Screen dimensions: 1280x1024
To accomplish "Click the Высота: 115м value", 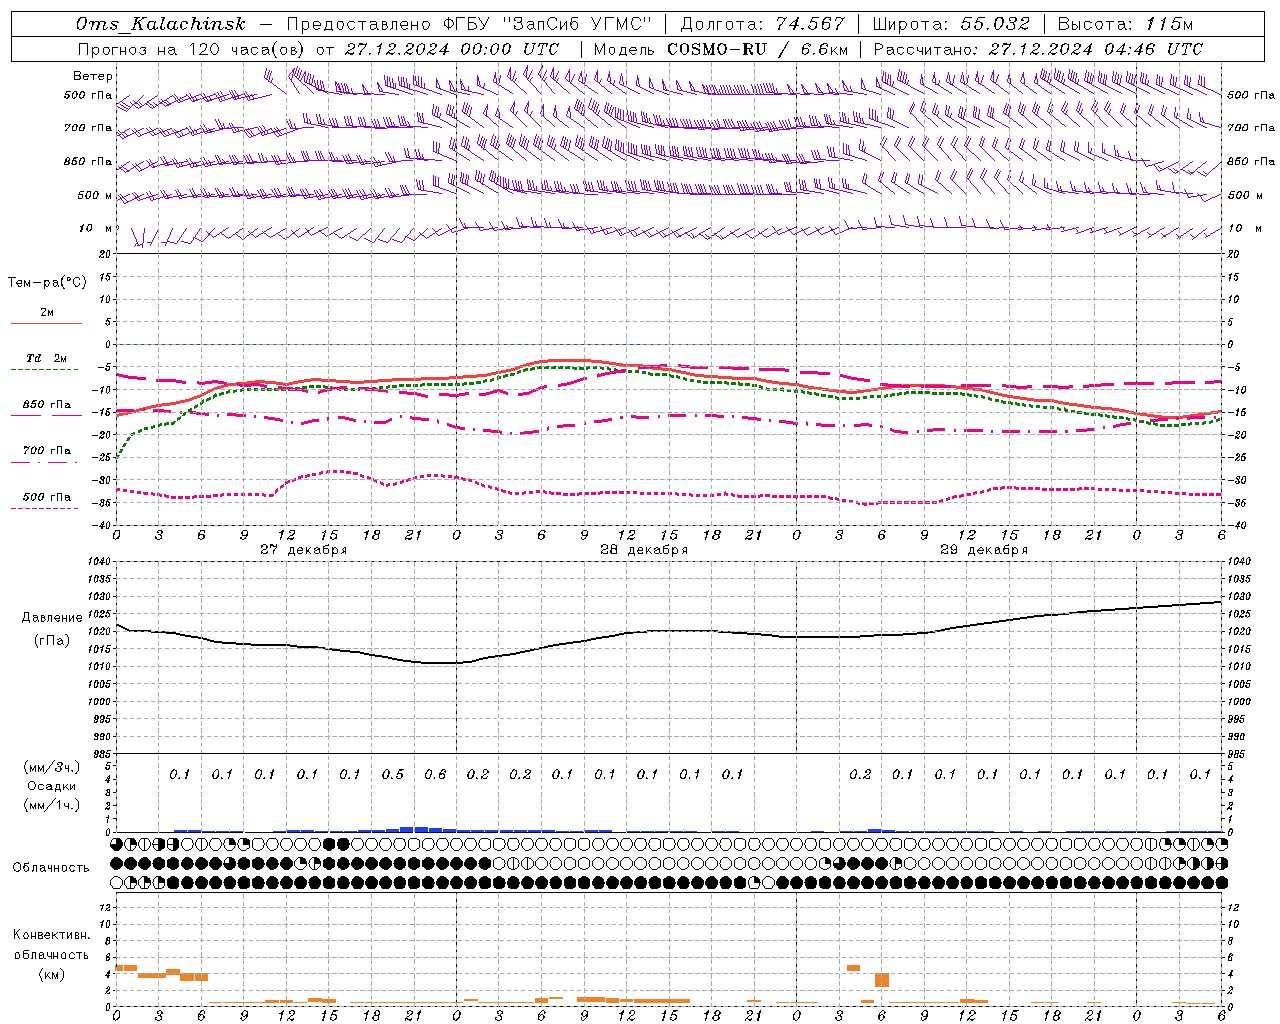I will [x=1125, y=24].
